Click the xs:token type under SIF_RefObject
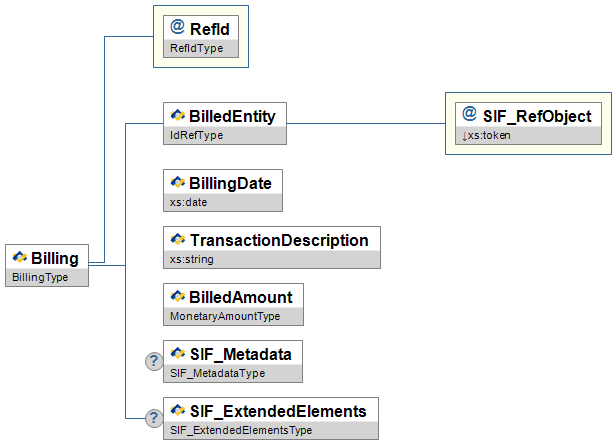 (x=487, y=135)
